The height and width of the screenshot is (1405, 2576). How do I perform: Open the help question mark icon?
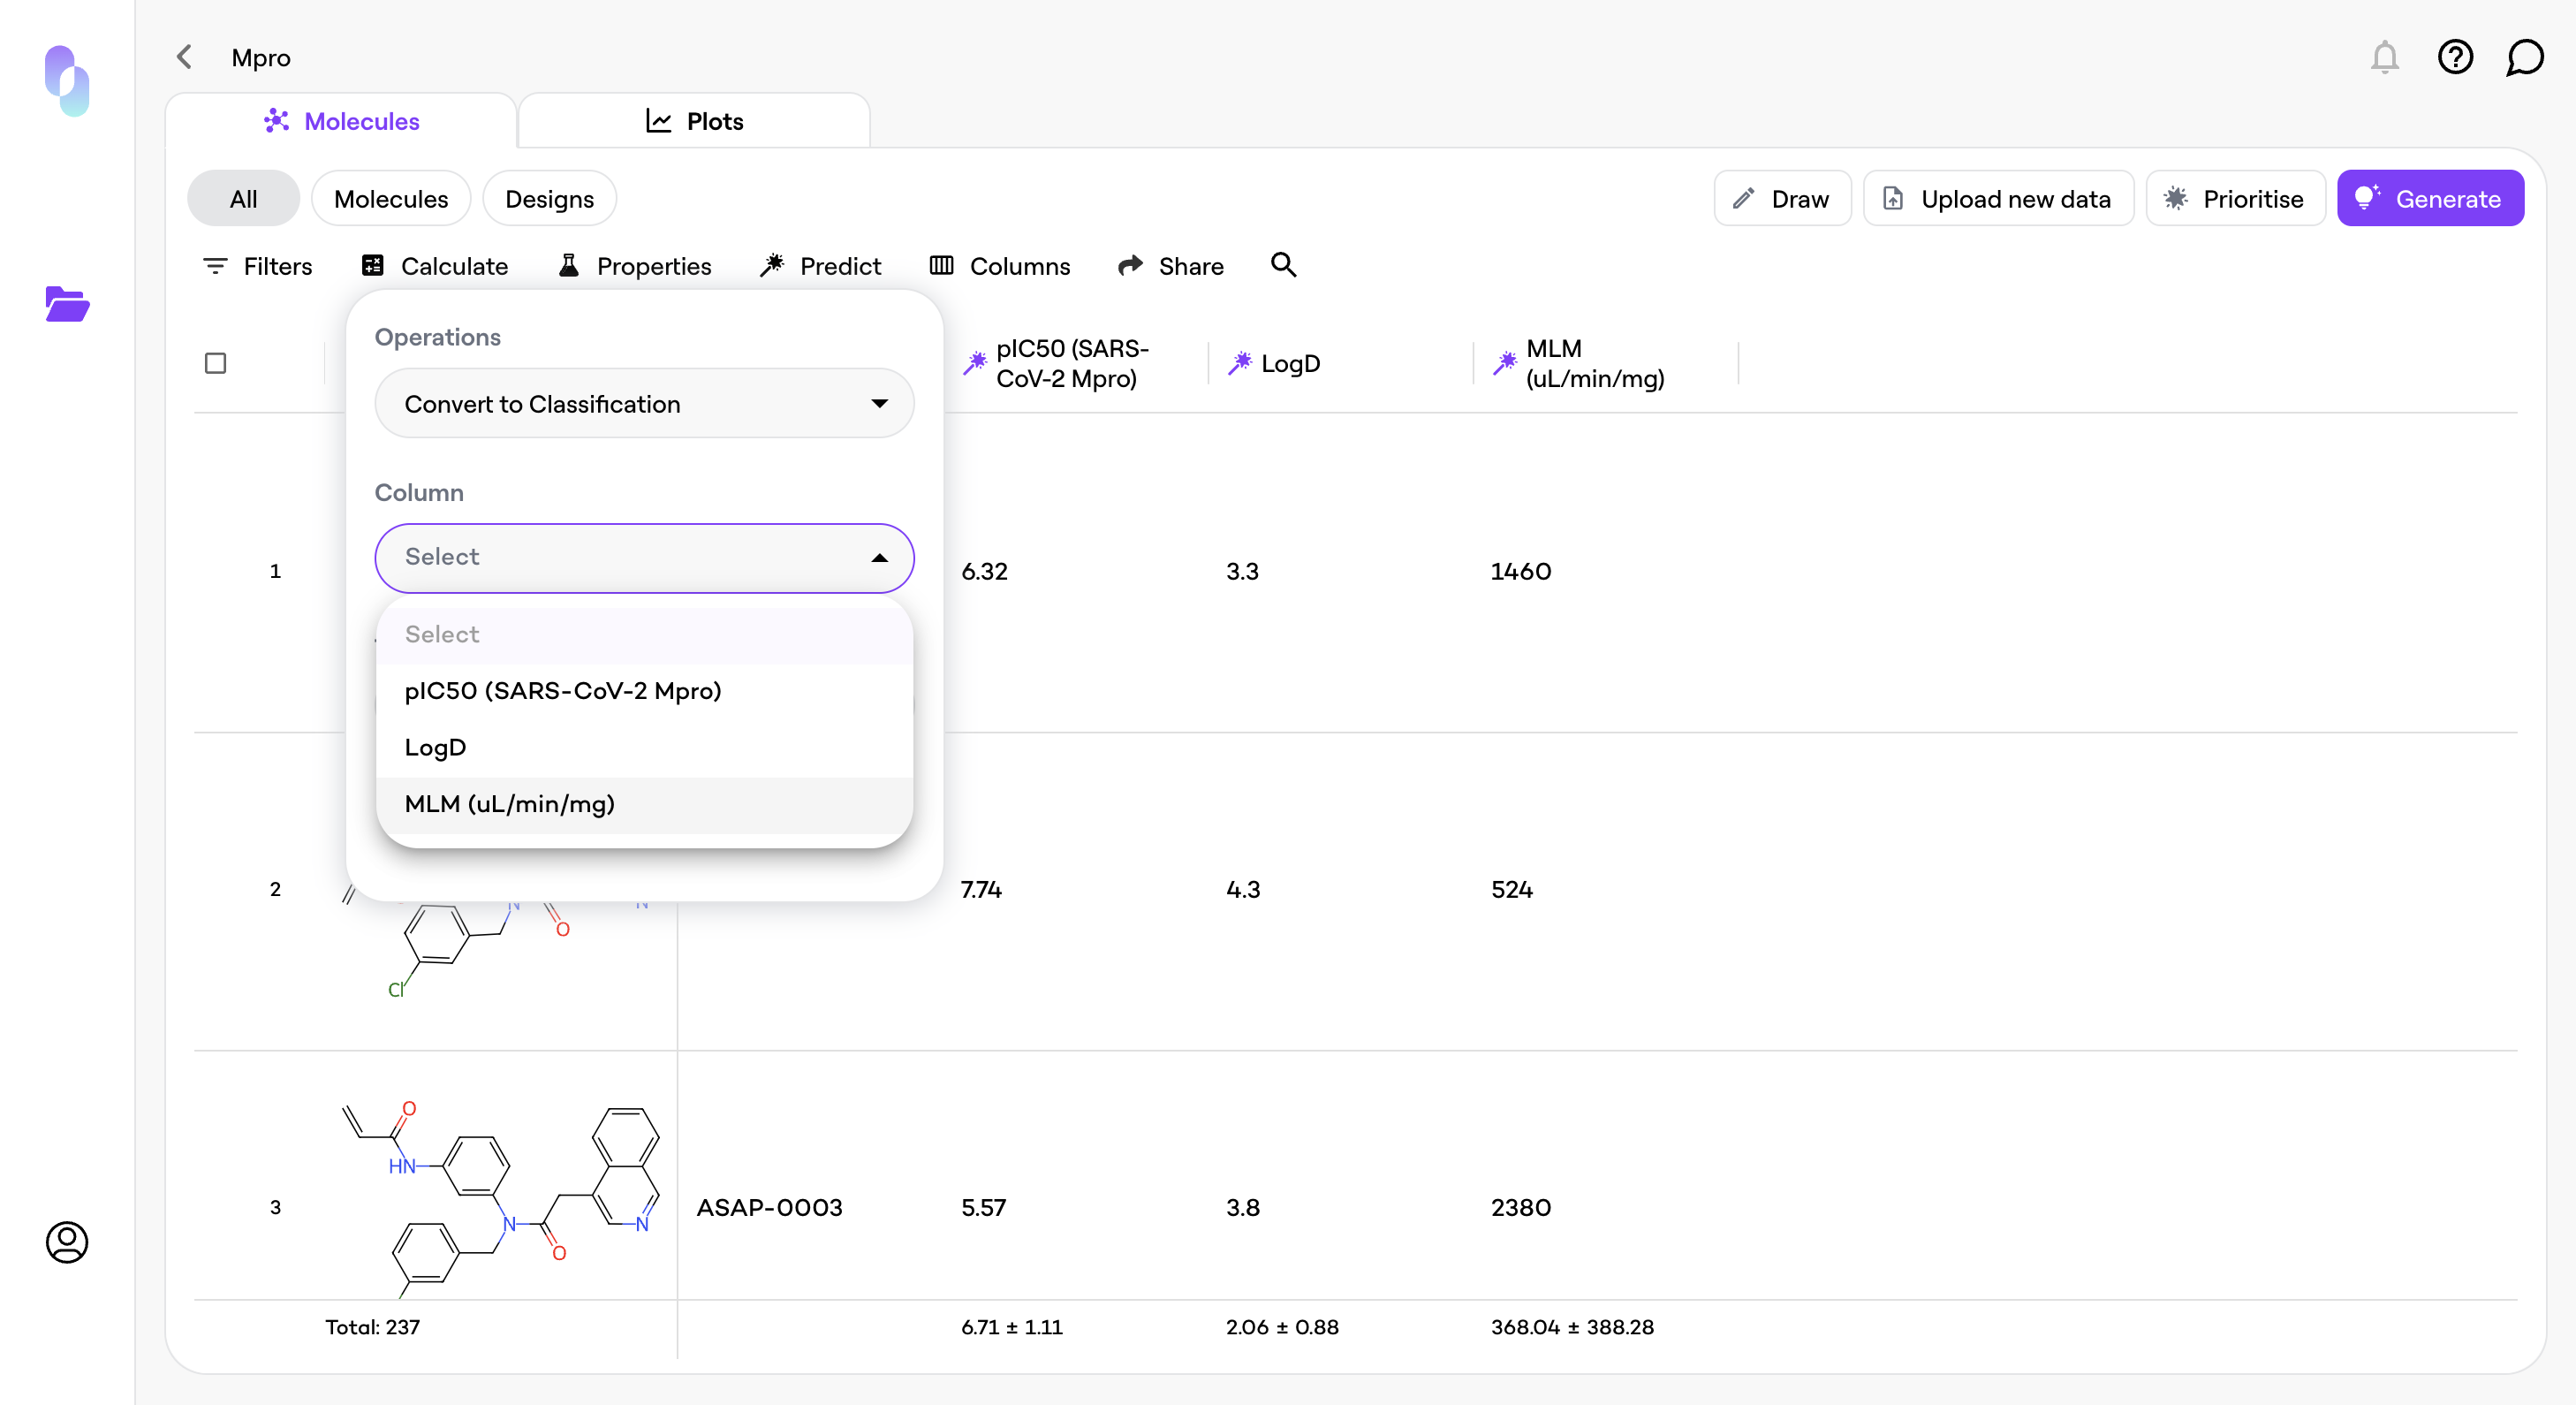tap(2454, 57)
